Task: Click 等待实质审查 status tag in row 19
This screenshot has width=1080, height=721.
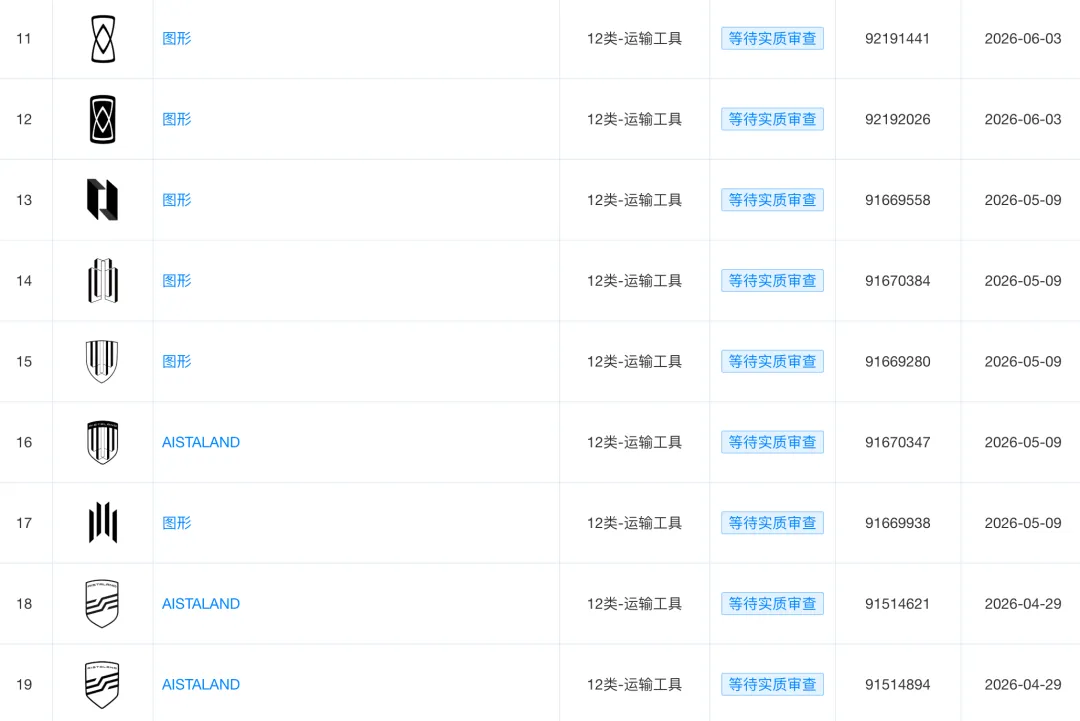Action: pyautogui.click(x=772, y=685)
